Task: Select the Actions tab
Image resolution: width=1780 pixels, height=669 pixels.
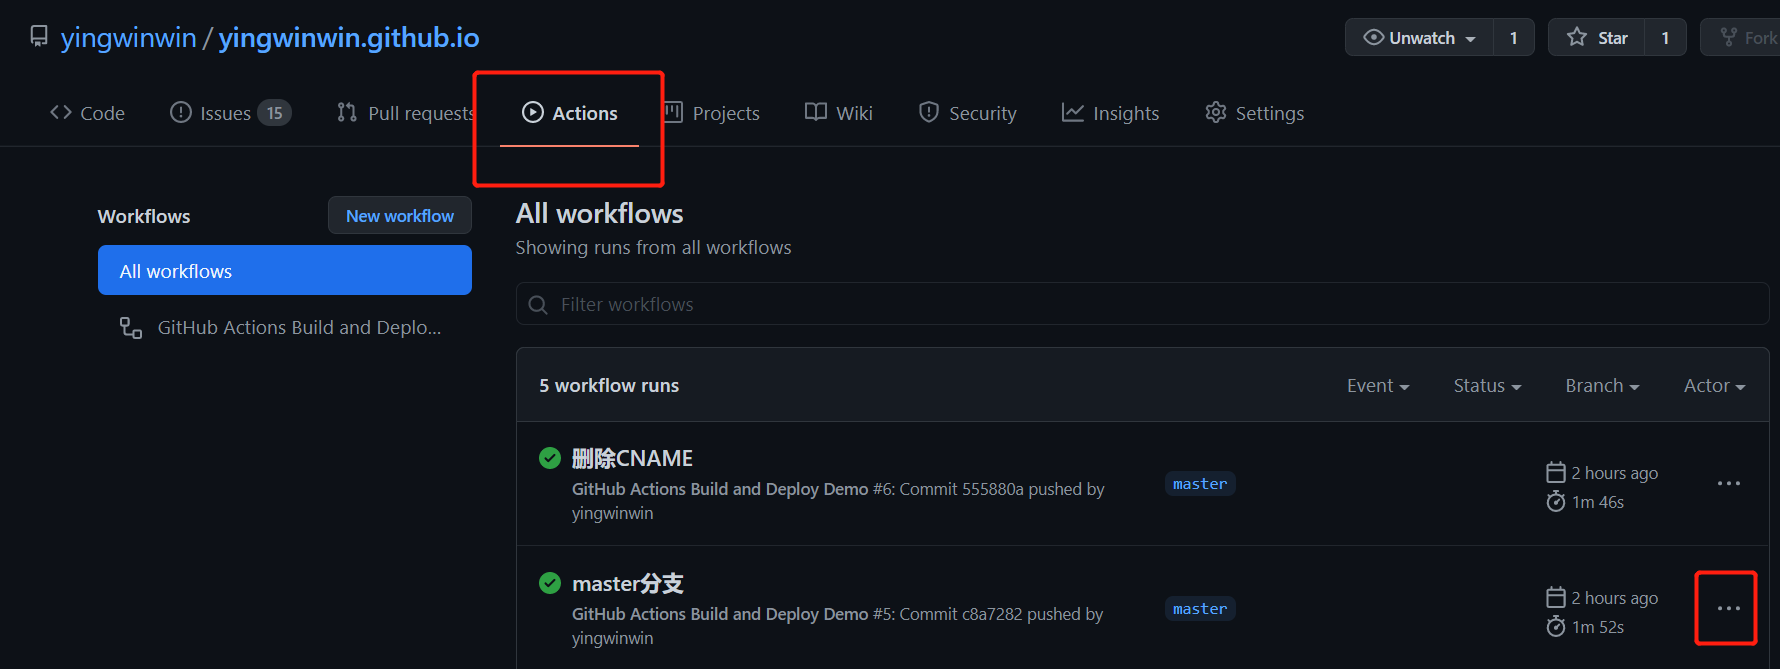Action: coord(570,113)
